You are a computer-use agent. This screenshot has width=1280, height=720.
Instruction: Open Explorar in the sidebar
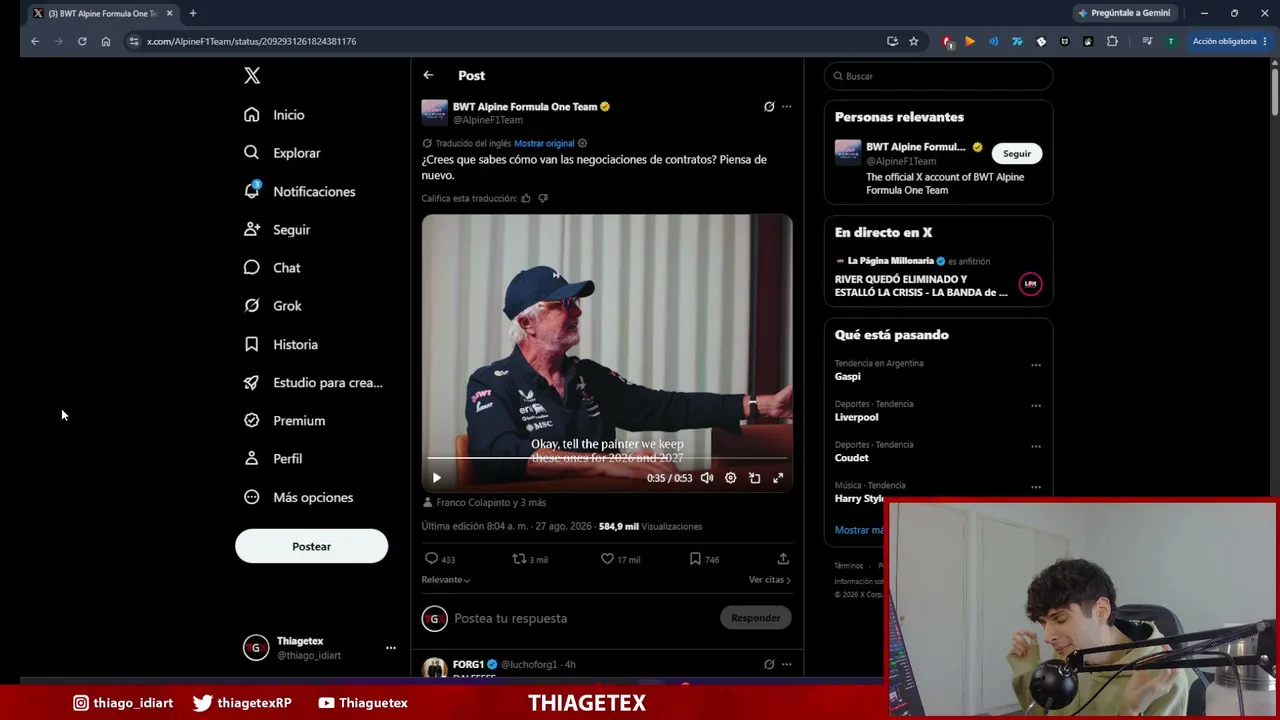(282, 153)
